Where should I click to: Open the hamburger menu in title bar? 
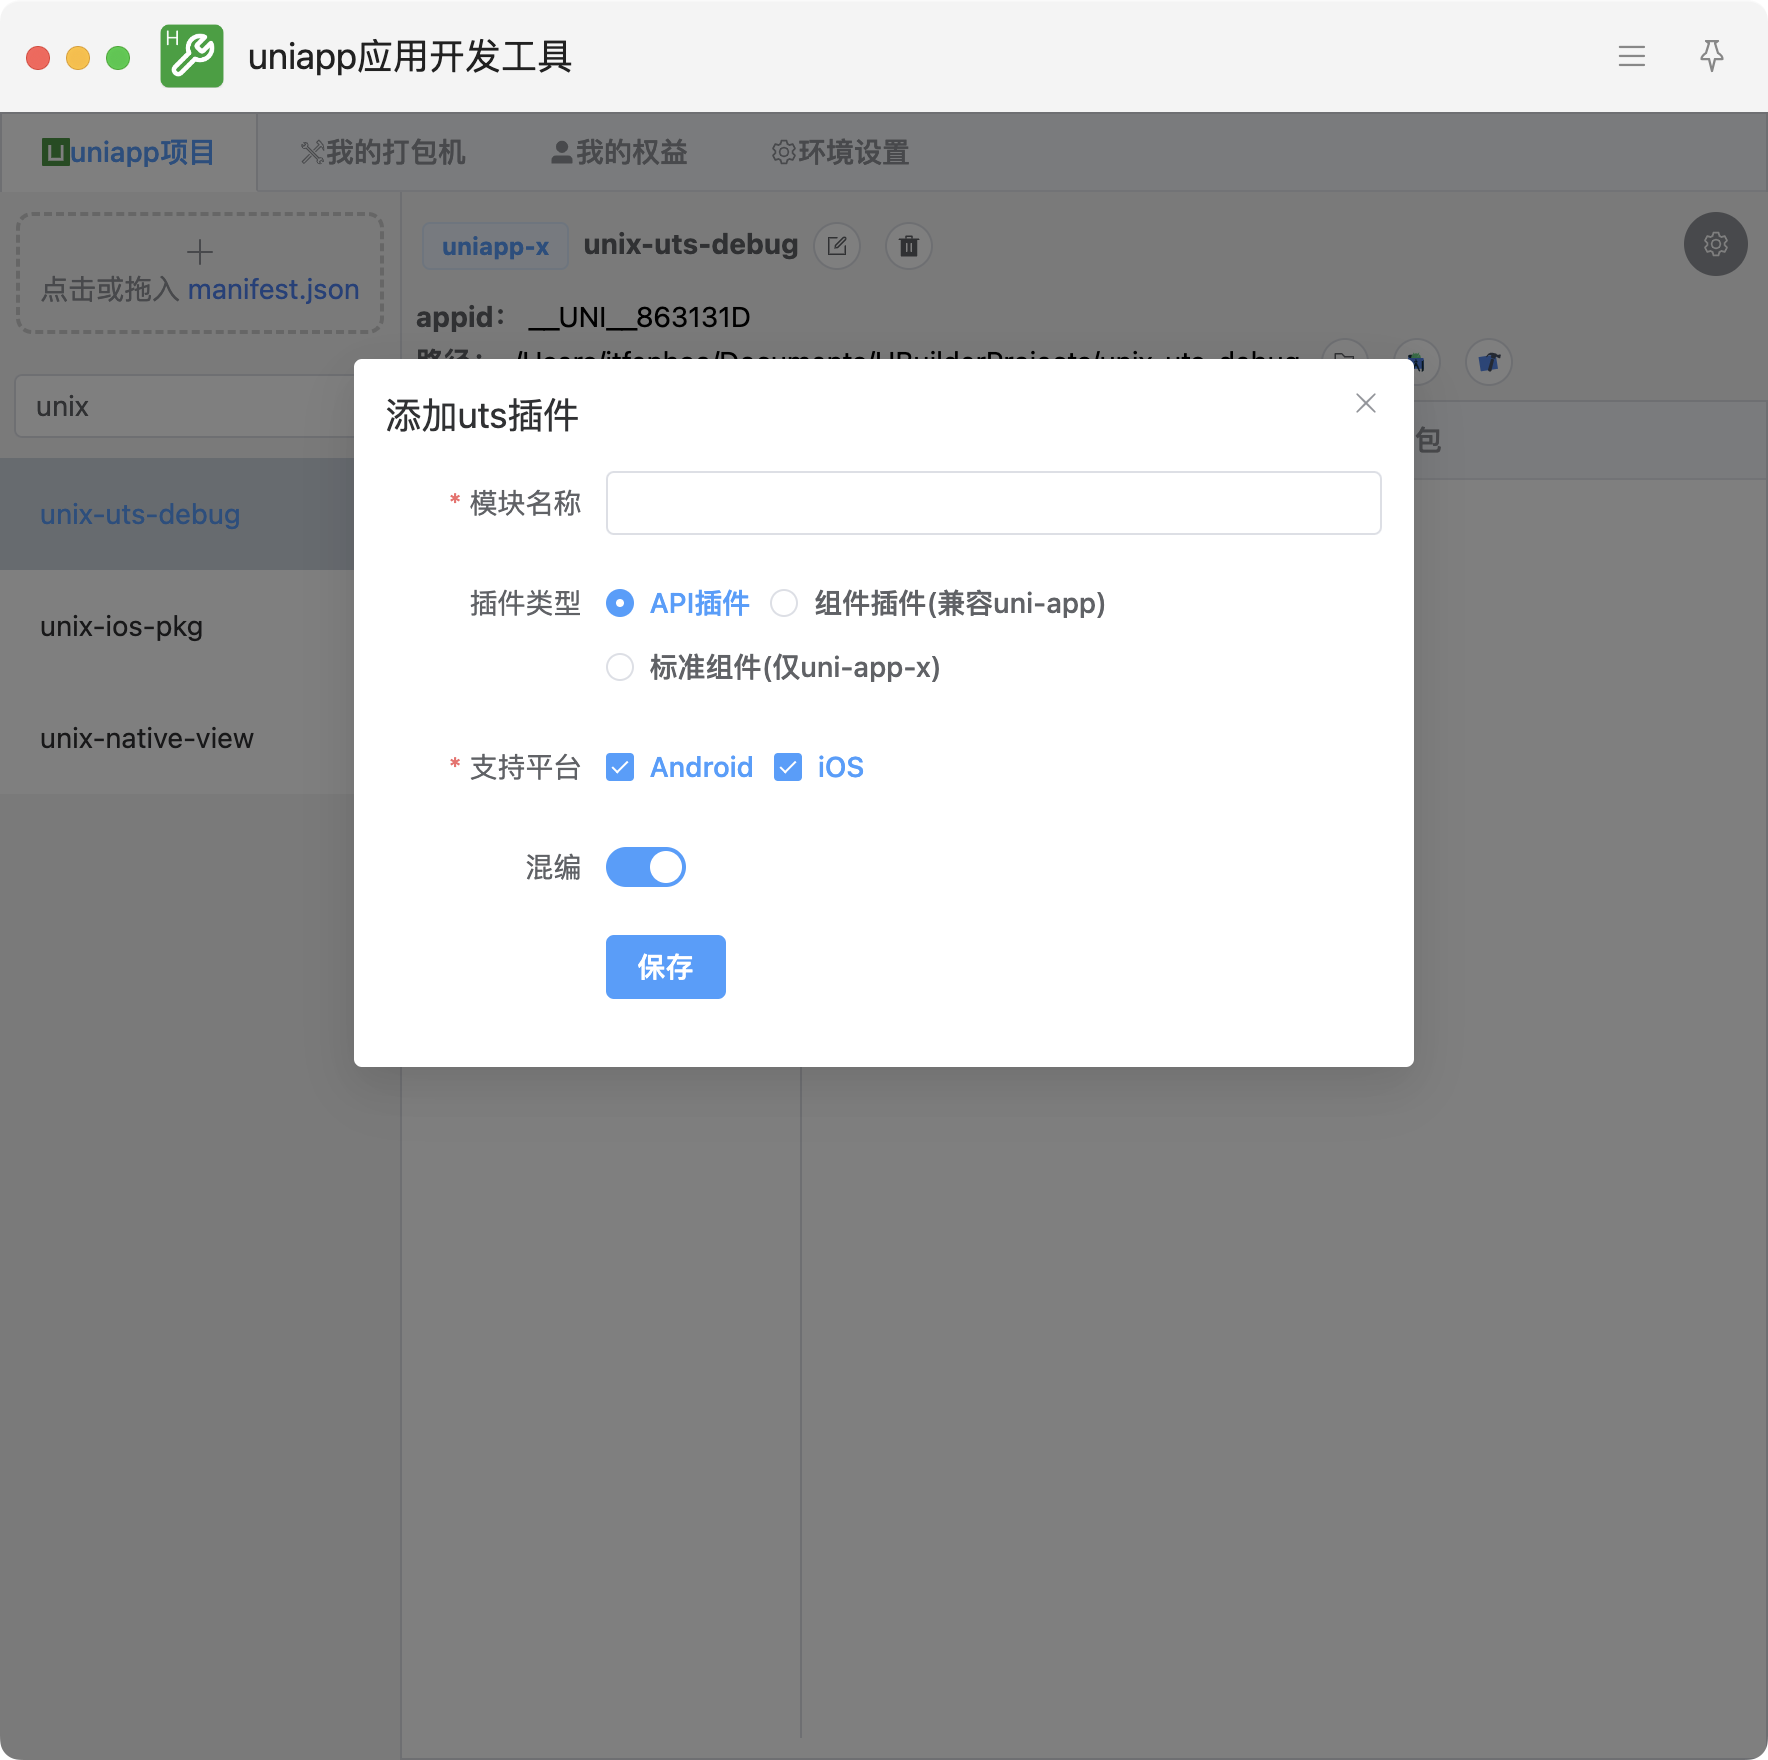click(1632, 56)
